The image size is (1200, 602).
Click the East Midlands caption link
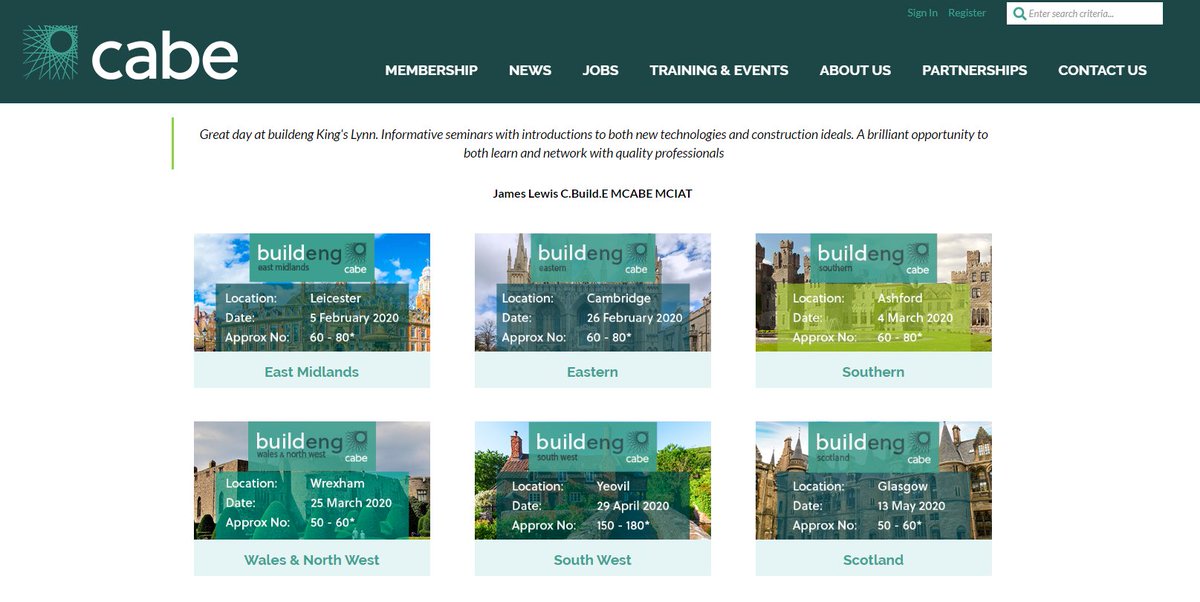(312, 372)
